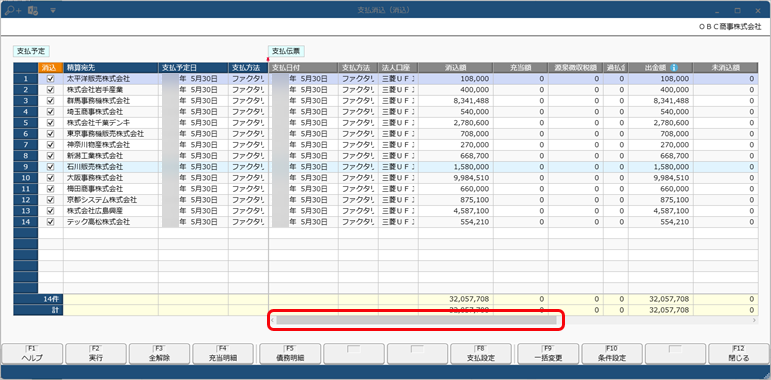
Task: Uncheck 消込 checkbox for テック高松株式会社
Action: pos(50,222)
